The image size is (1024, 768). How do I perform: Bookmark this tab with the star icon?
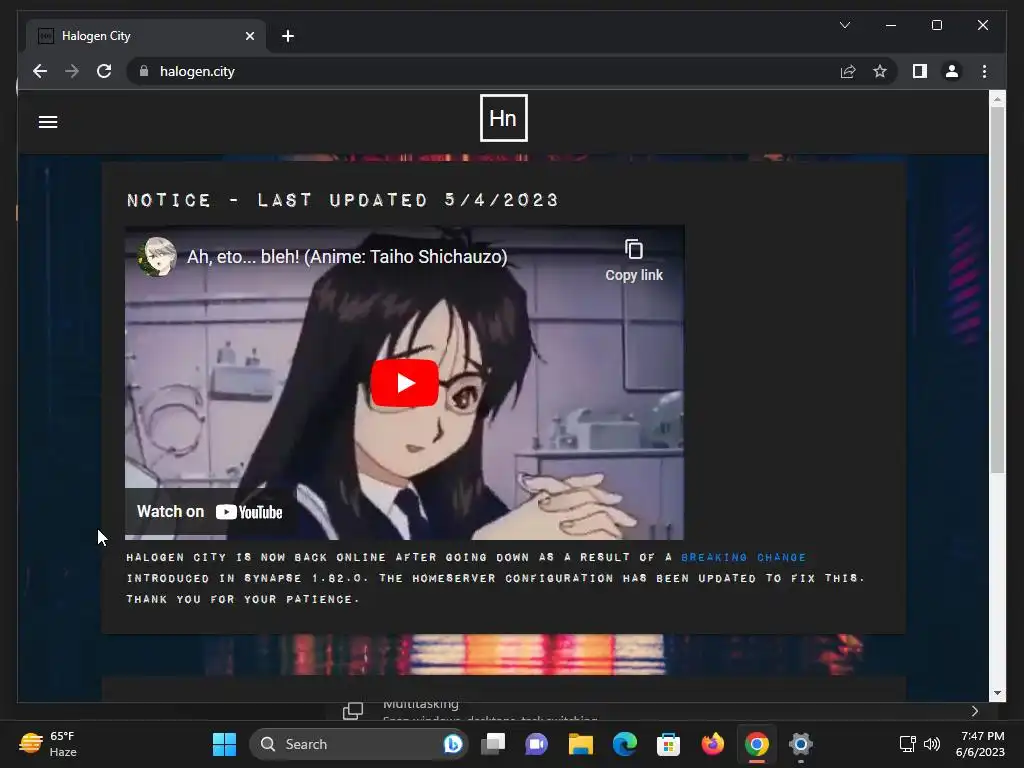880,71
